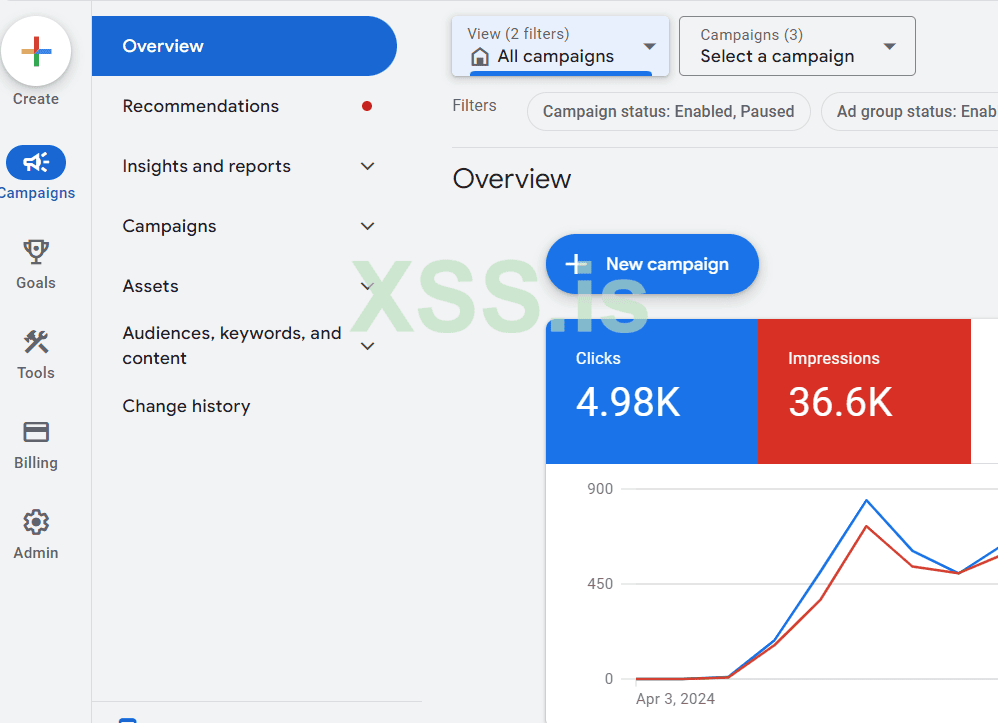Open the Tools wrench icon
The height and width of the screenshot is (723, 998).
(x=36, y=342)
